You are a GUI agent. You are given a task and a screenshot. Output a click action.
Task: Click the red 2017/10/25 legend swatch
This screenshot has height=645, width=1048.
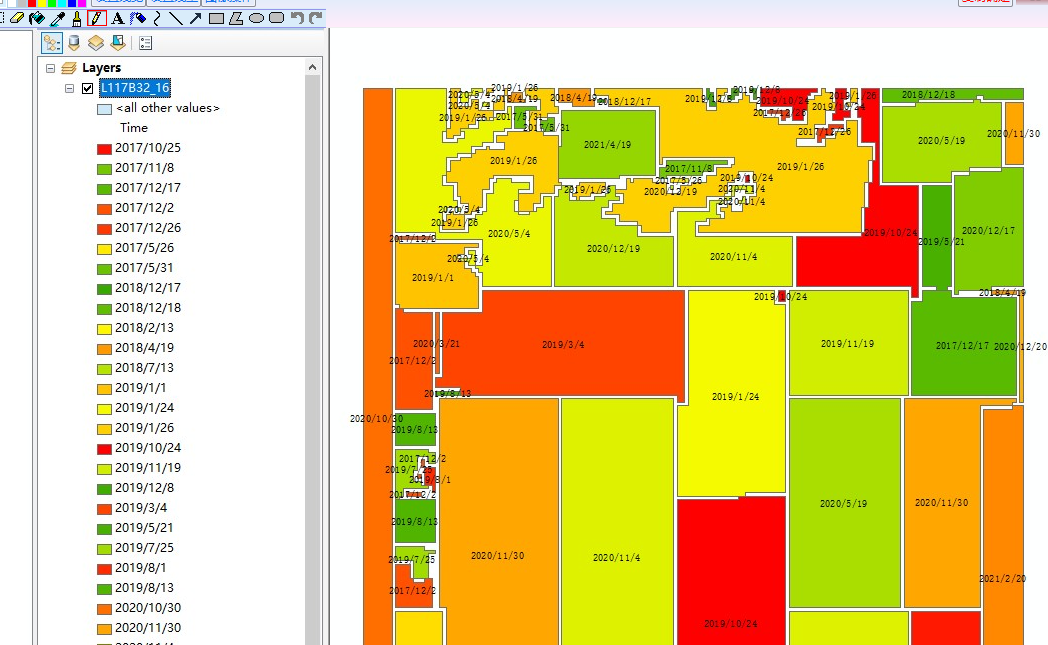(104, 148)
